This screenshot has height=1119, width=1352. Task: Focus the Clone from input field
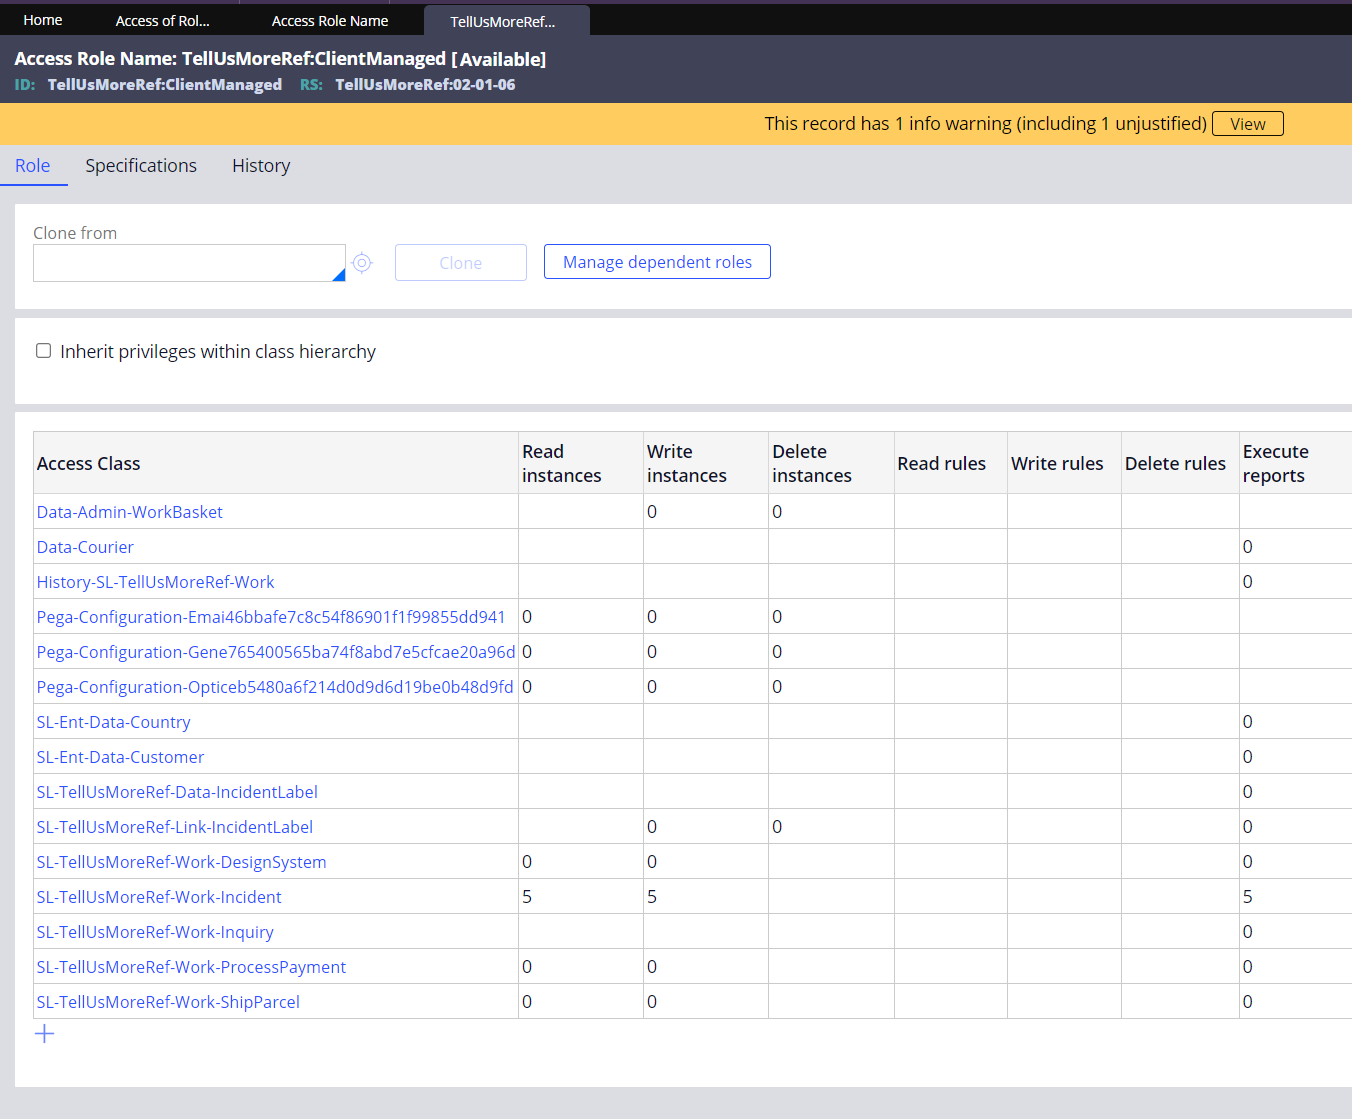tap(189, 263)
